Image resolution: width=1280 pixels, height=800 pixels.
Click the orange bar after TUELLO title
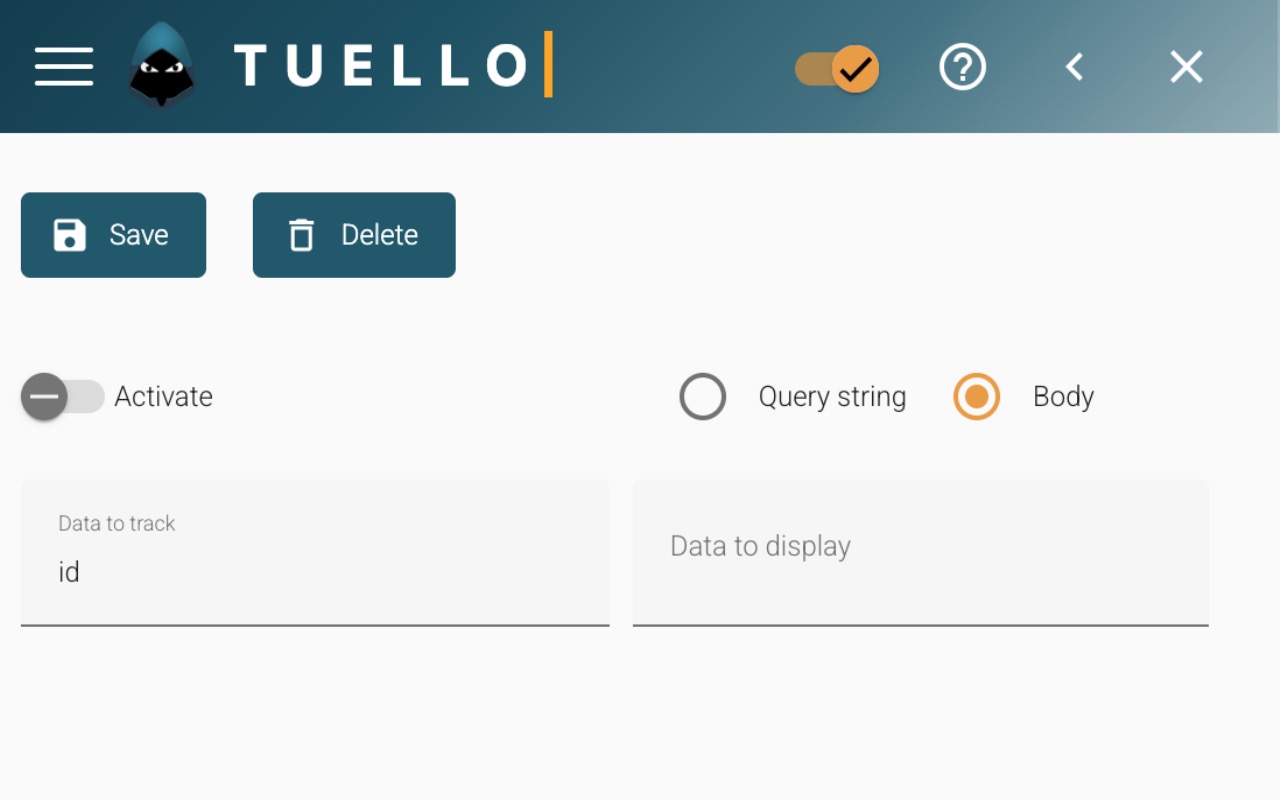click(548, 65)
